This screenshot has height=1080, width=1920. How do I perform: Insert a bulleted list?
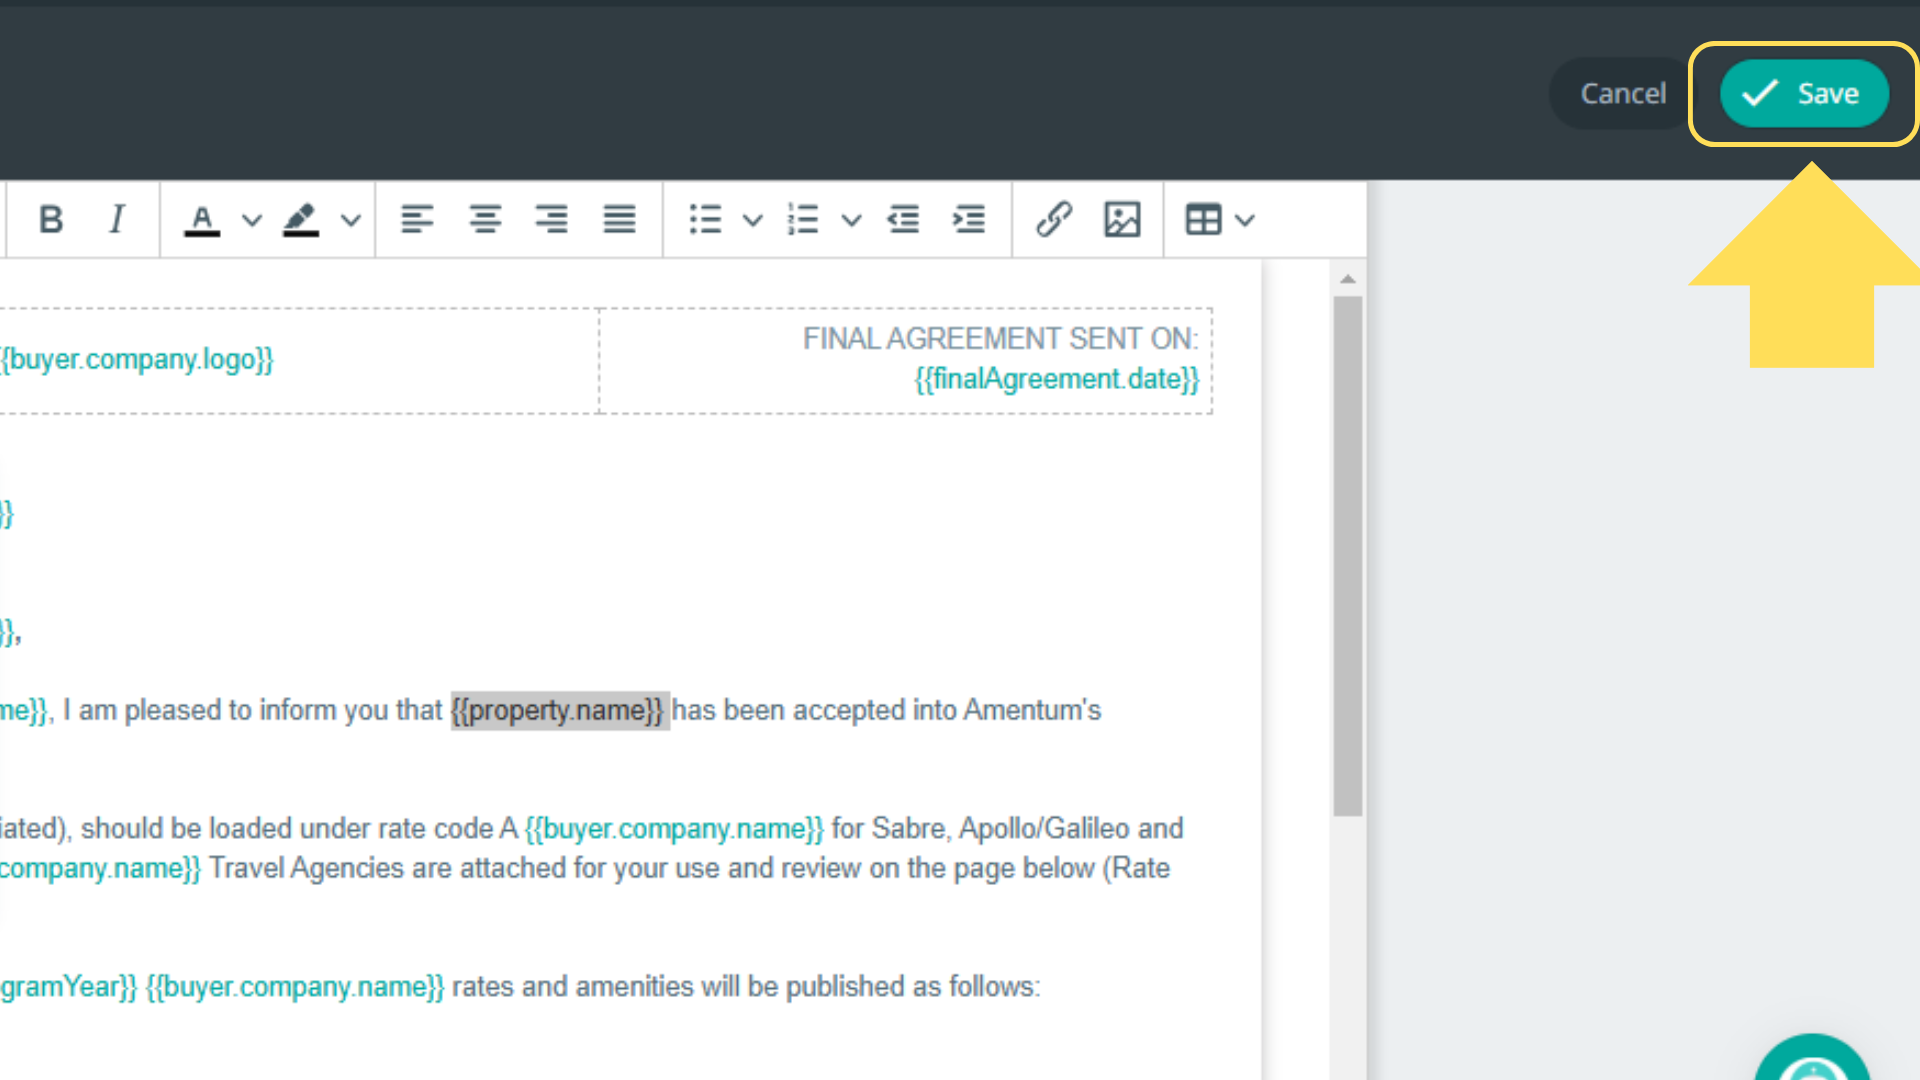click(x=705, y=219)
